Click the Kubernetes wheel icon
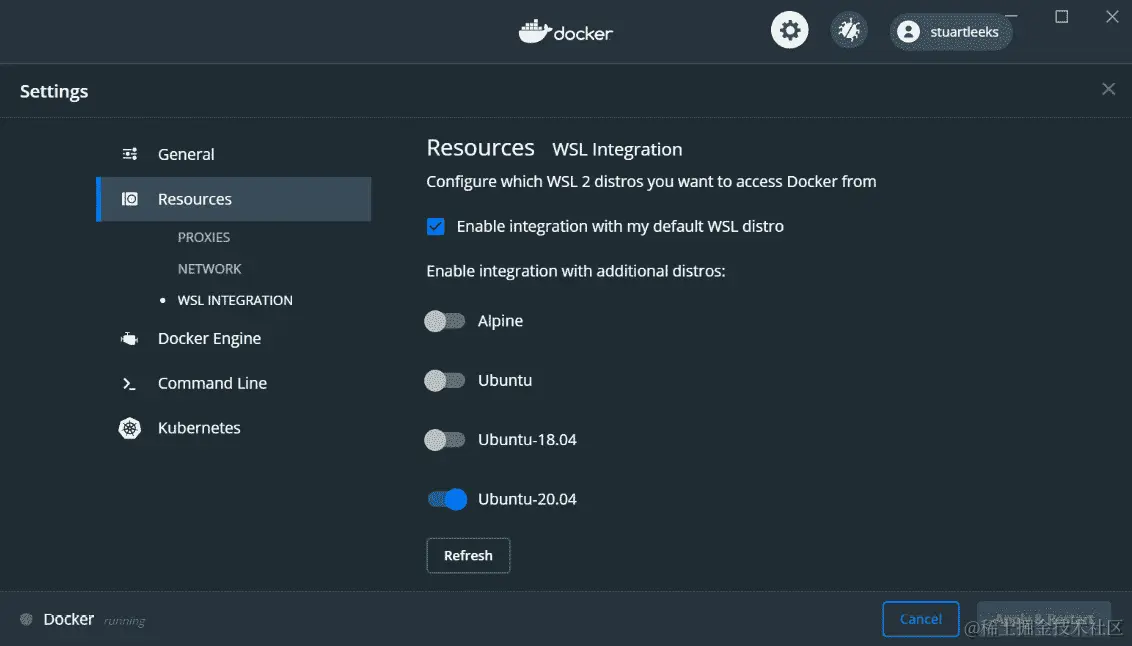Screen dimensions: 1132x646 click(x=130, y=428)
